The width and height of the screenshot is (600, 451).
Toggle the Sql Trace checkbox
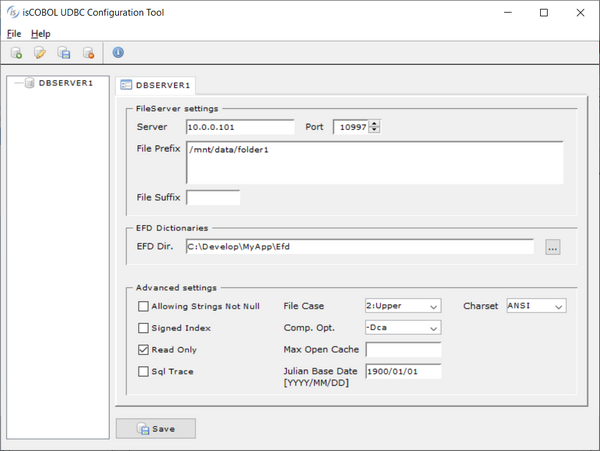pyautogui.click(x=143, y=372)
